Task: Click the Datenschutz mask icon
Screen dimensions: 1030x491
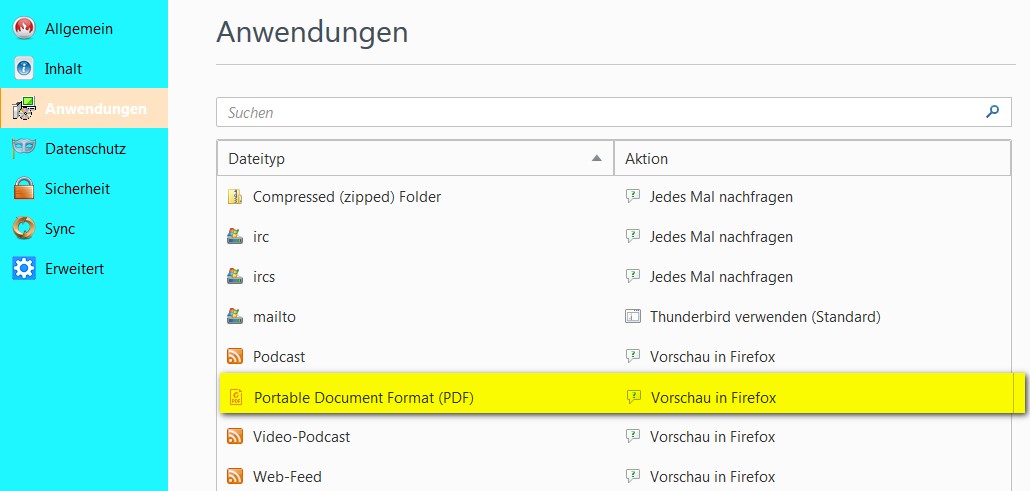Action: [x=24, y=149]
